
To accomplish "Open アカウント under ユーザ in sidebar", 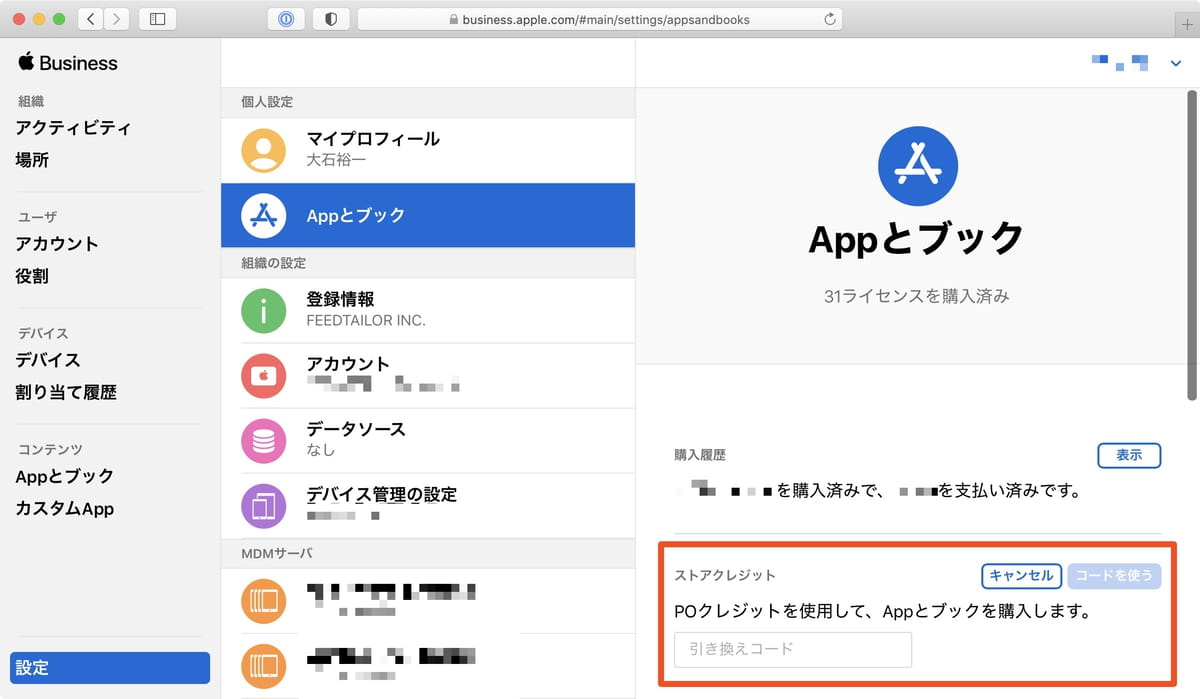I will [57, 244].
